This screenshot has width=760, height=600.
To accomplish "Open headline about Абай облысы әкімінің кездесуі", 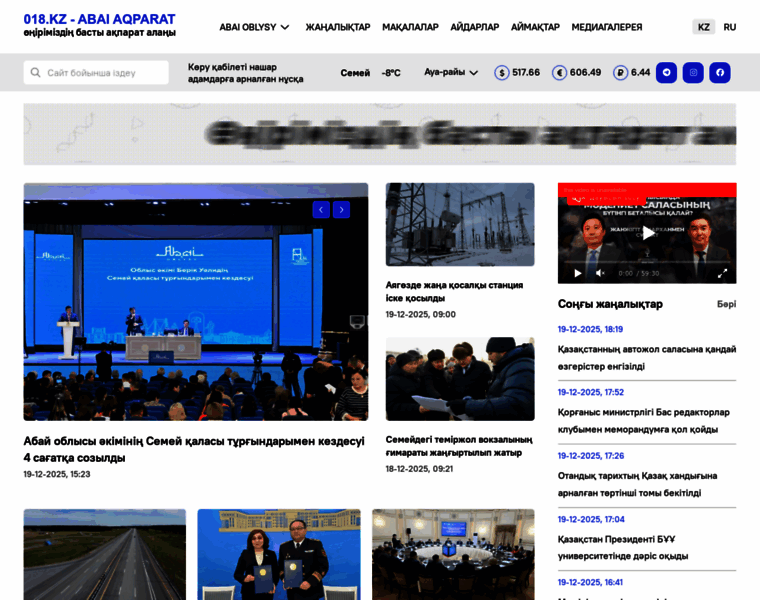I will (194, 449).
